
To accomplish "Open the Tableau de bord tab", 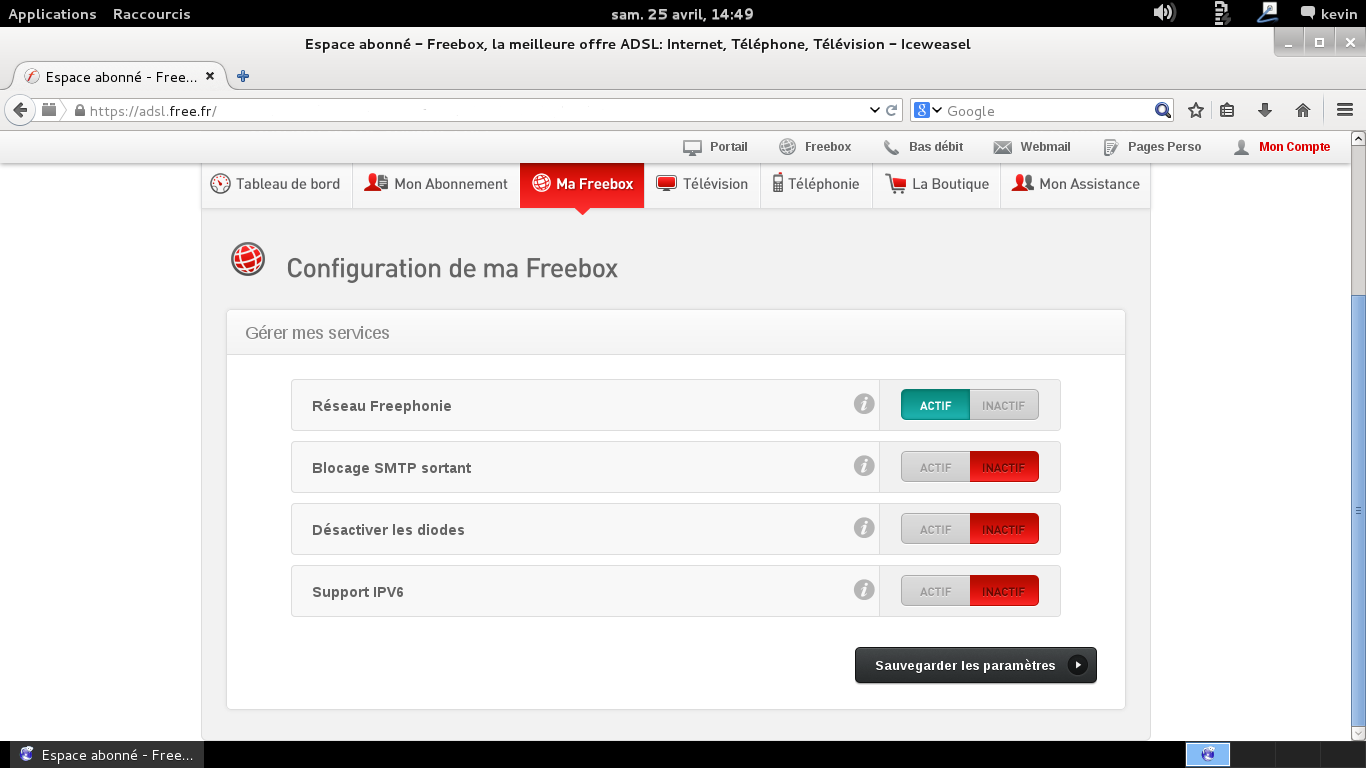I will click(x=277, y=185).
